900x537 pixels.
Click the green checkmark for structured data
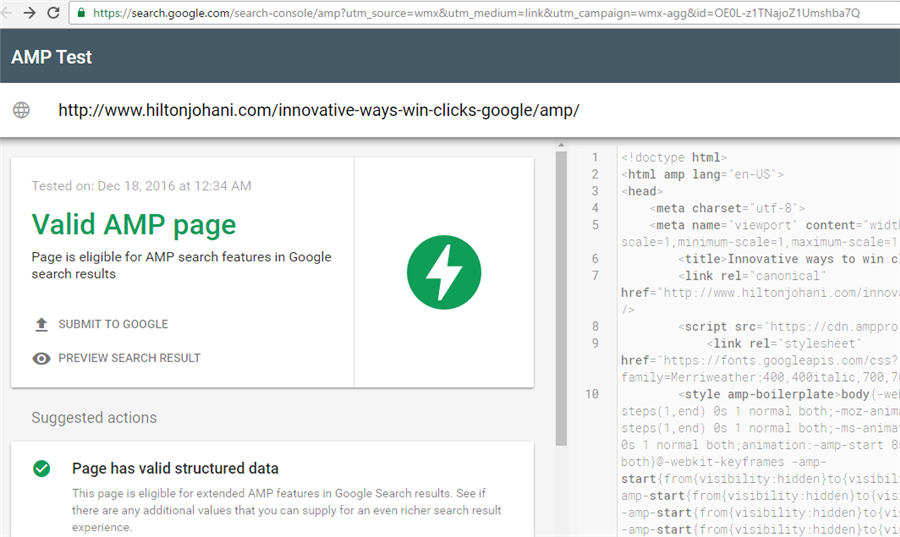click(41, 469)
